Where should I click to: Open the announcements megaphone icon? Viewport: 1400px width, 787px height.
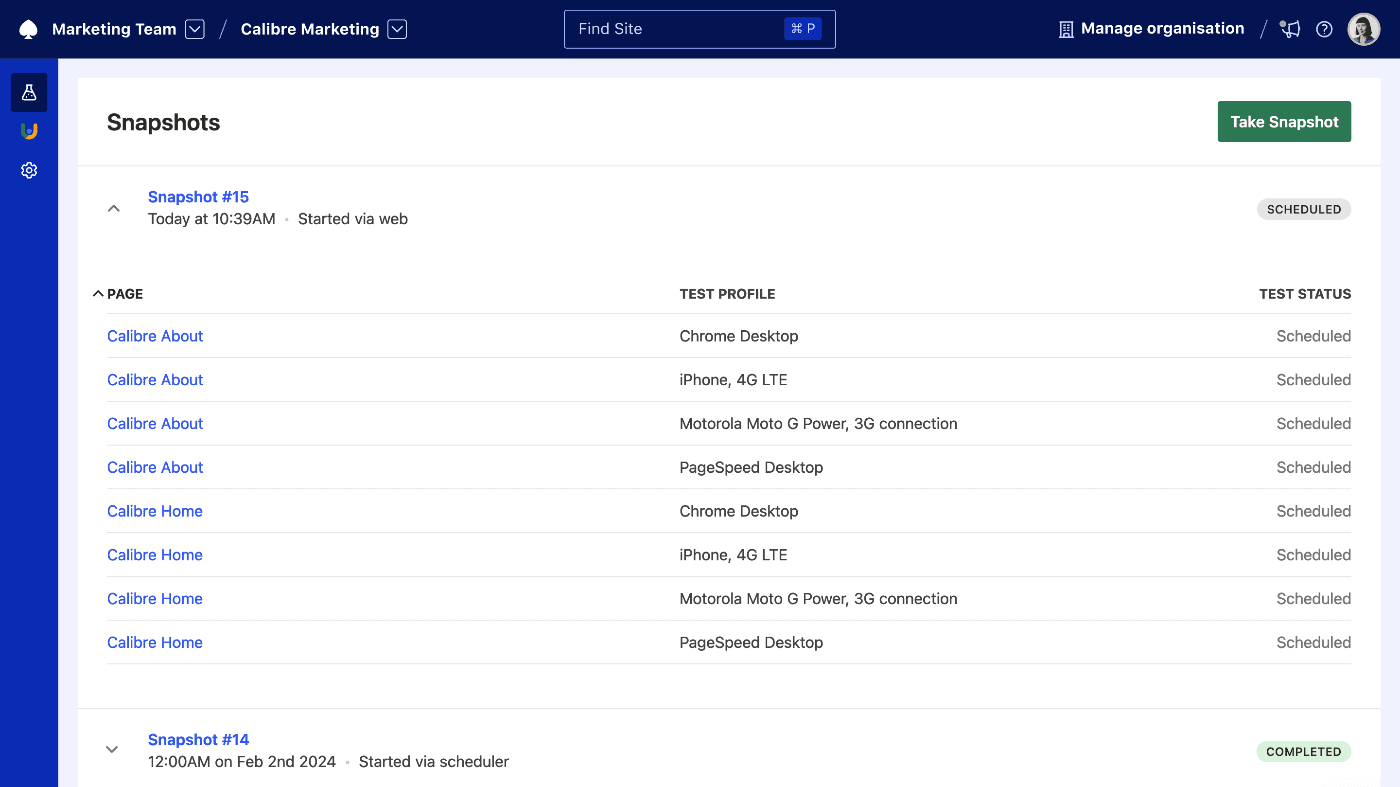(1289, 29)
